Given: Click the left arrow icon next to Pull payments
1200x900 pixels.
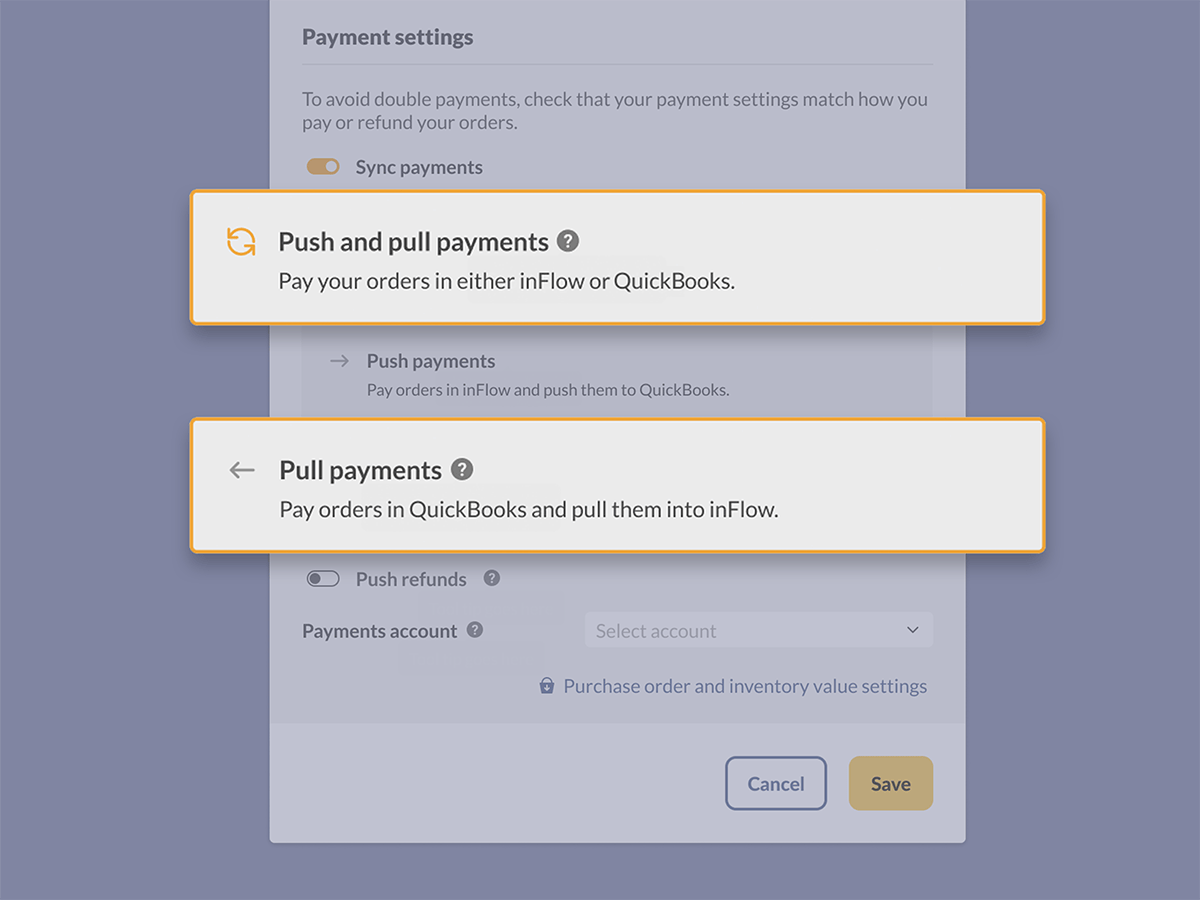Looking at the screenshot, I should (x=241, y=470).
